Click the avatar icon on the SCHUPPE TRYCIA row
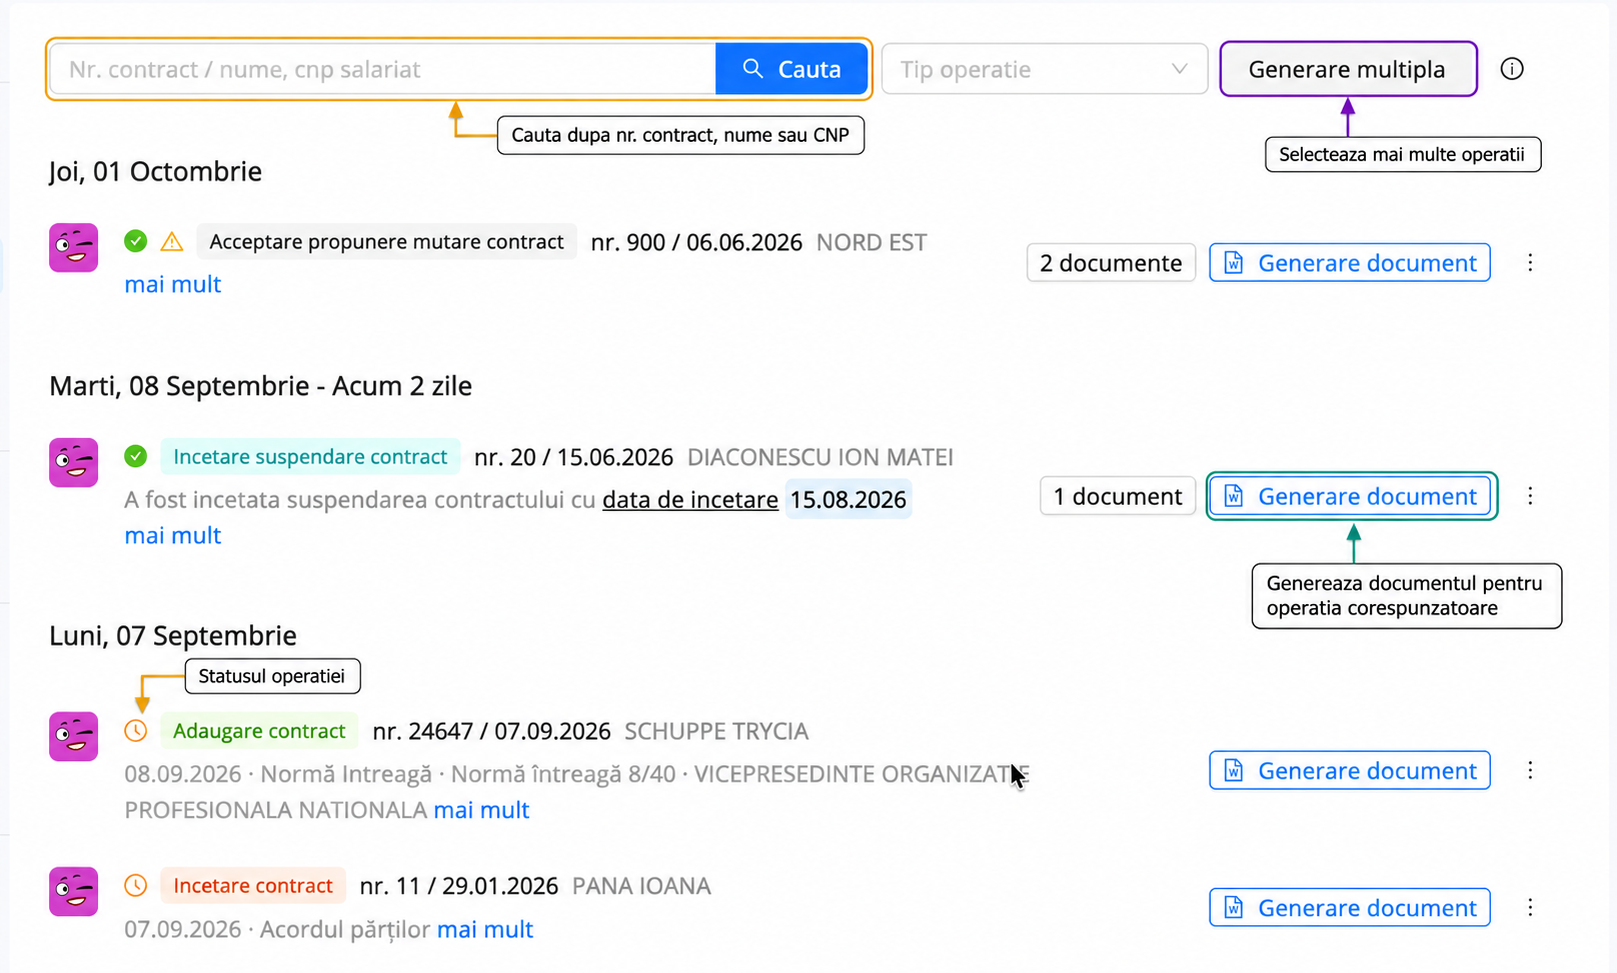Viewport: 1617px width, 973px height. (74, 736)
